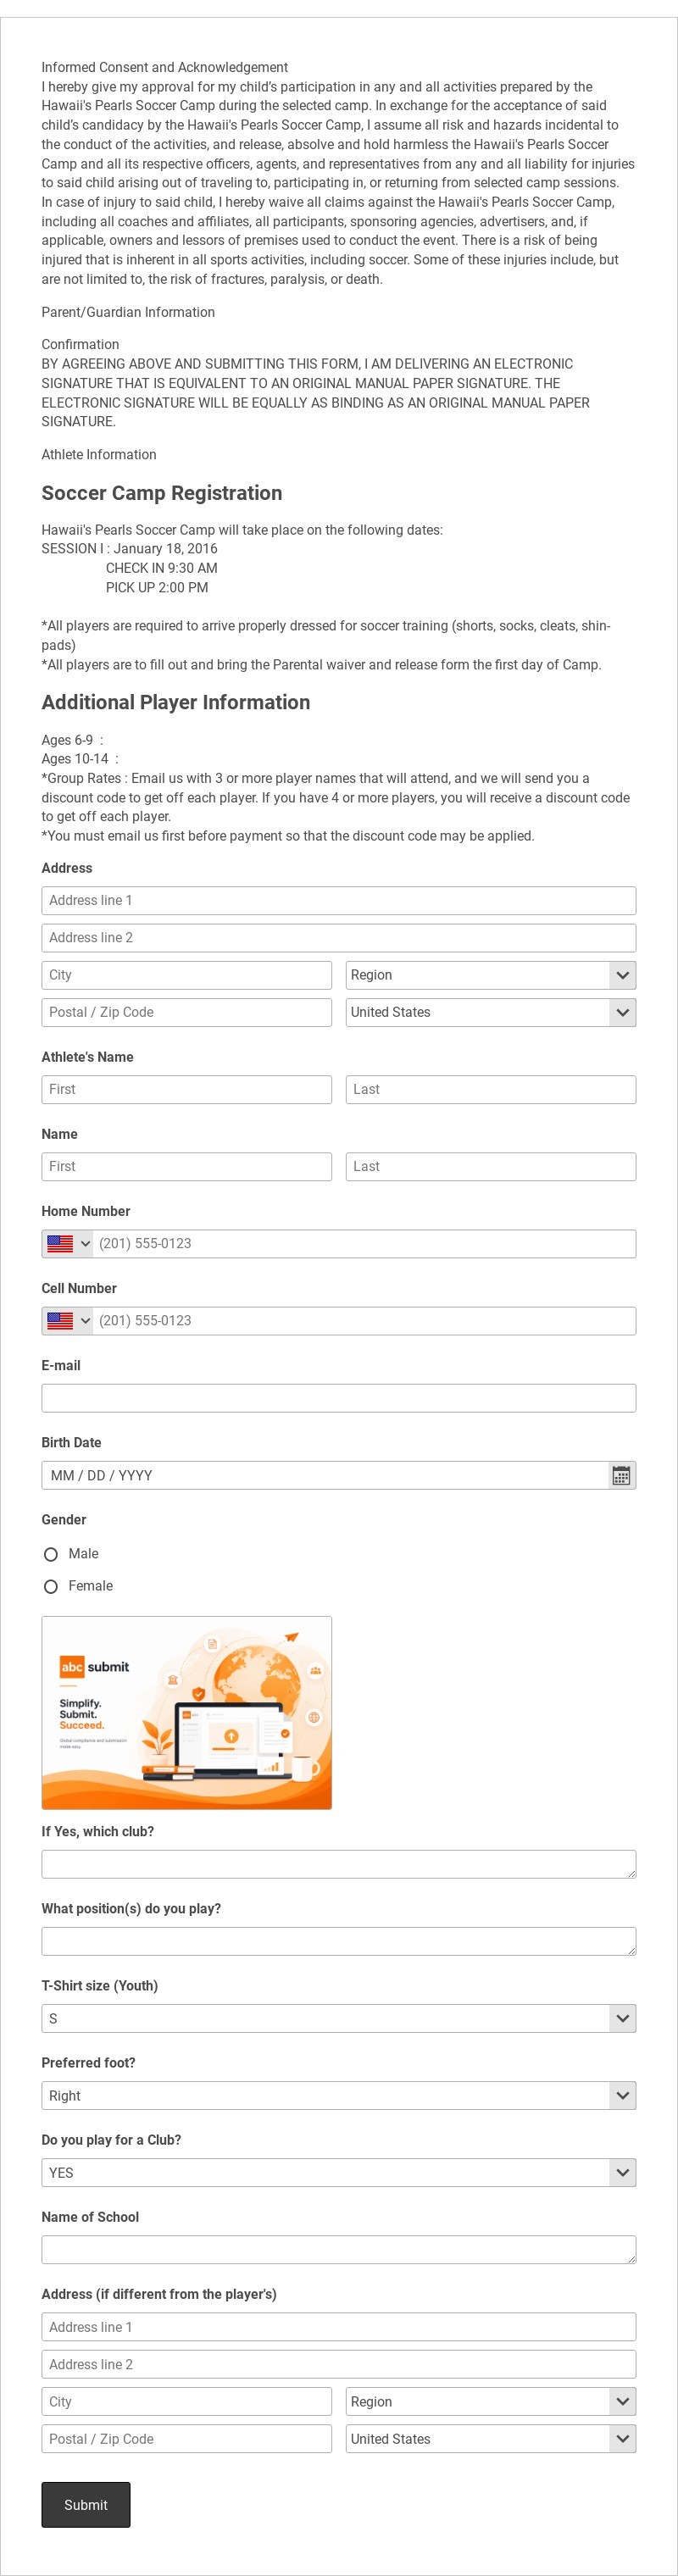Focus the If Yes, which club textbox
The height and width of the screenshot is (2576, 678).
point(339,1864)
